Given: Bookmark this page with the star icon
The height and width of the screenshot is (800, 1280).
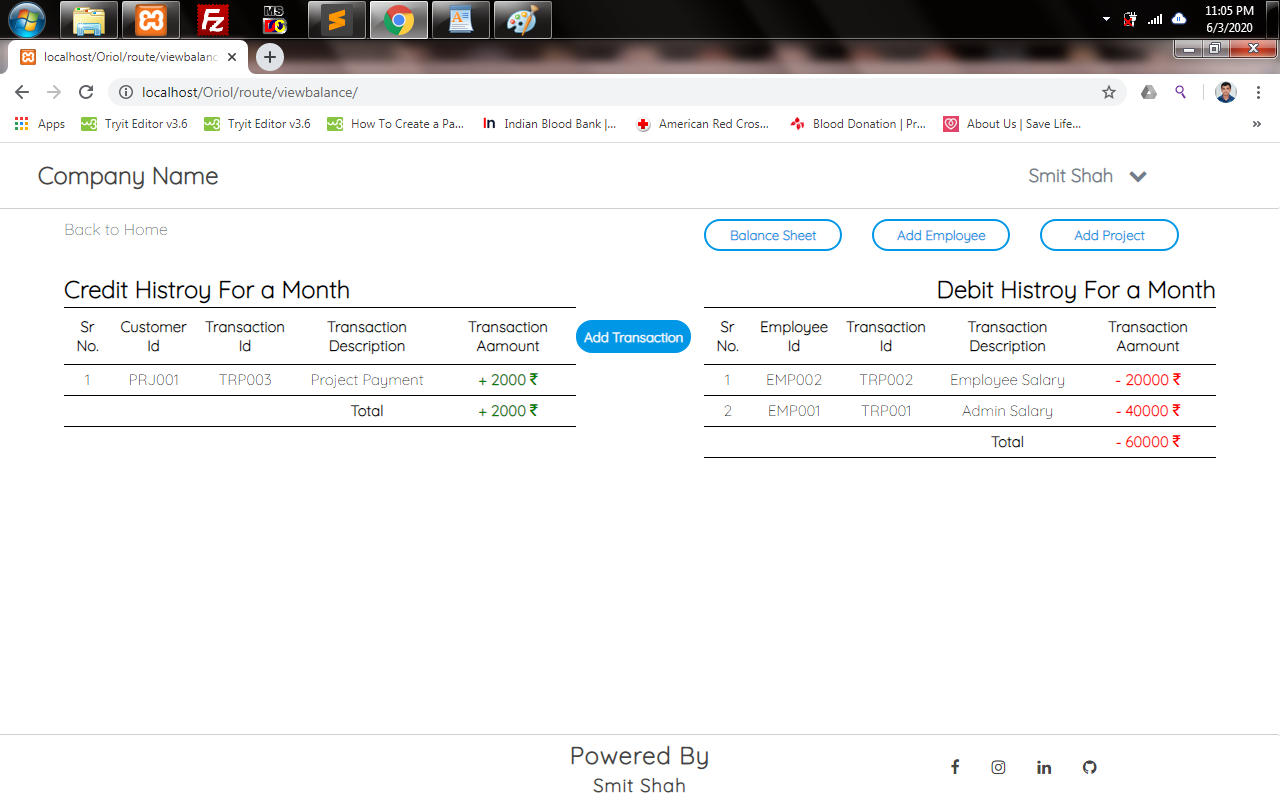Looking at the screenshot, I should [x=1109, y=92].
